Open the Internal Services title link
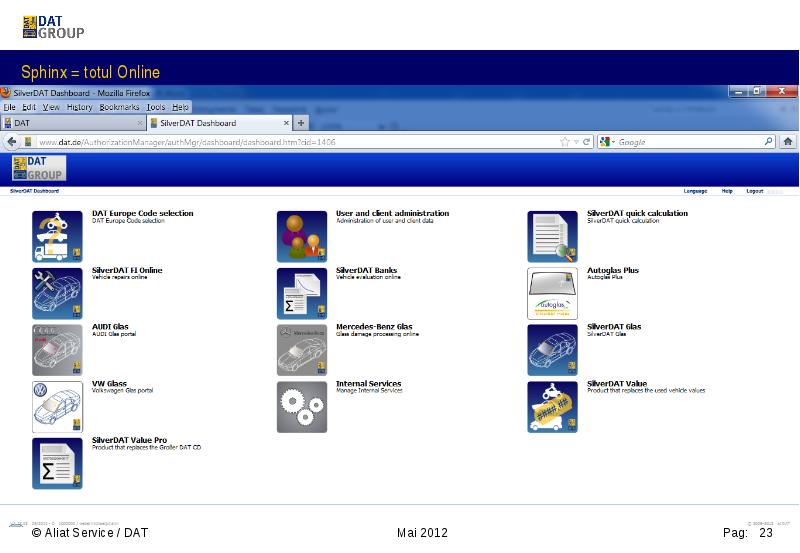800x553 pixels. [368, 384]
